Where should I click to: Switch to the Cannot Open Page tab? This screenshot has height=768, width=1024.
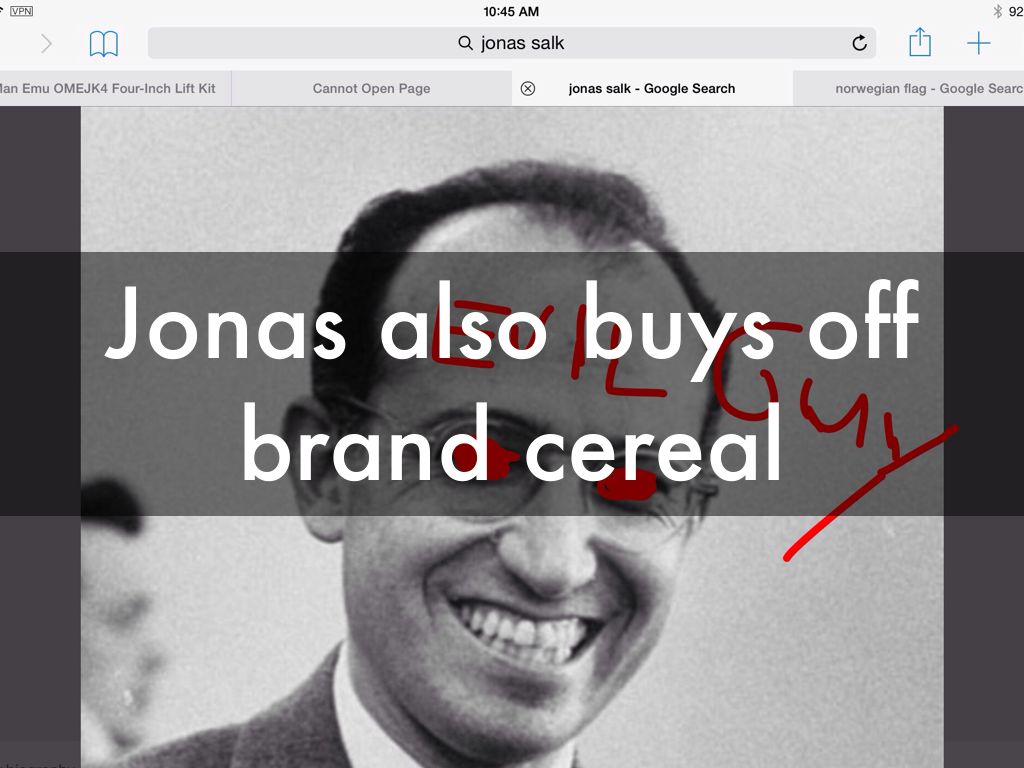372,88
